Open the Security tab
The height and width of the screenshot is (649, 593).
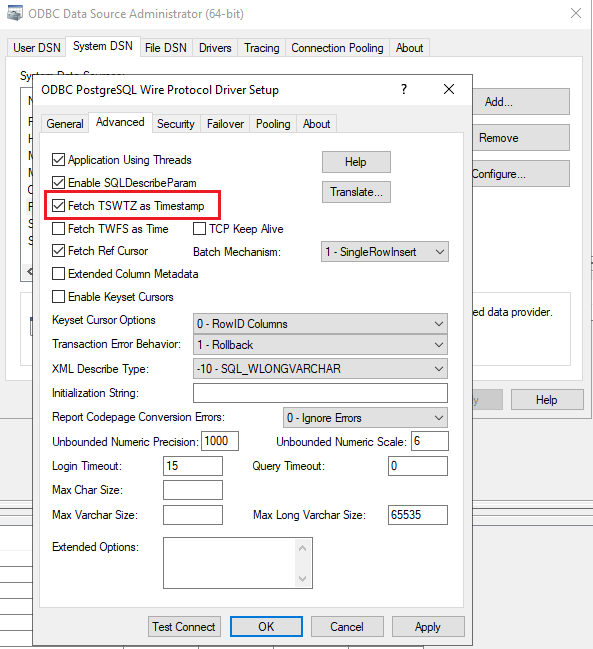coord(176,124)
